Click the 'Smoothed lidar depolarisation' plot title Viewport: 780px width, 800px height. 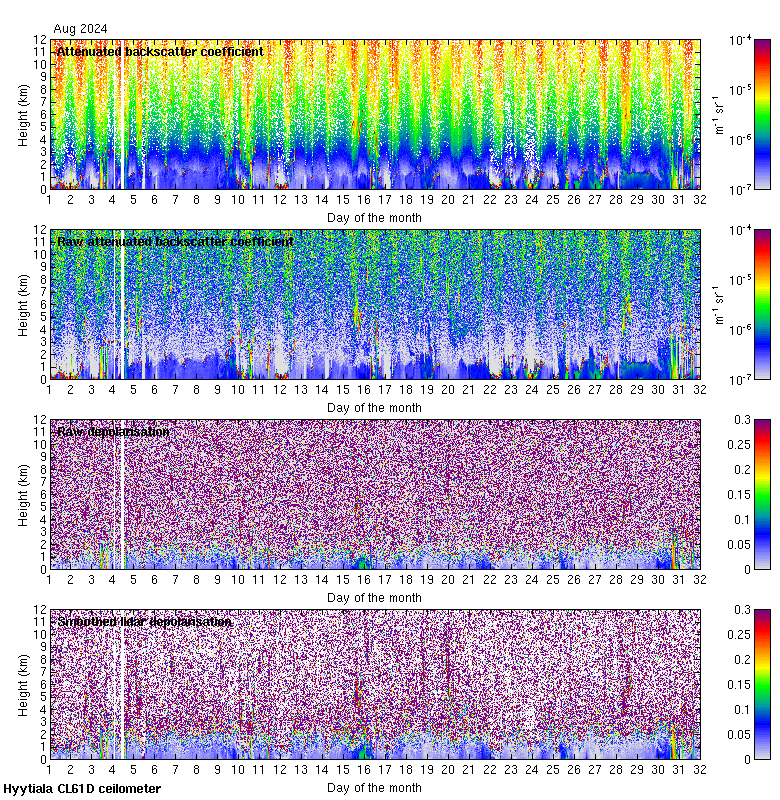click(144, 621)
